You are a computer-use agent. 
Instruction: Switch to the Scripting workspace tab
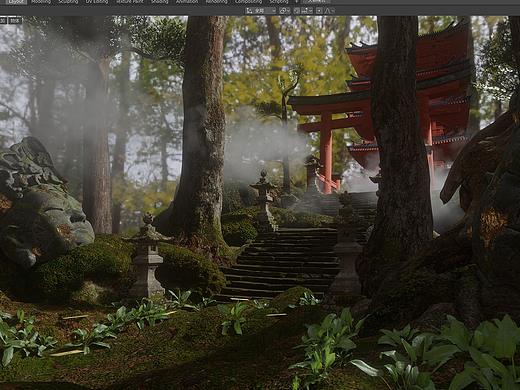[x=279, y=1]
